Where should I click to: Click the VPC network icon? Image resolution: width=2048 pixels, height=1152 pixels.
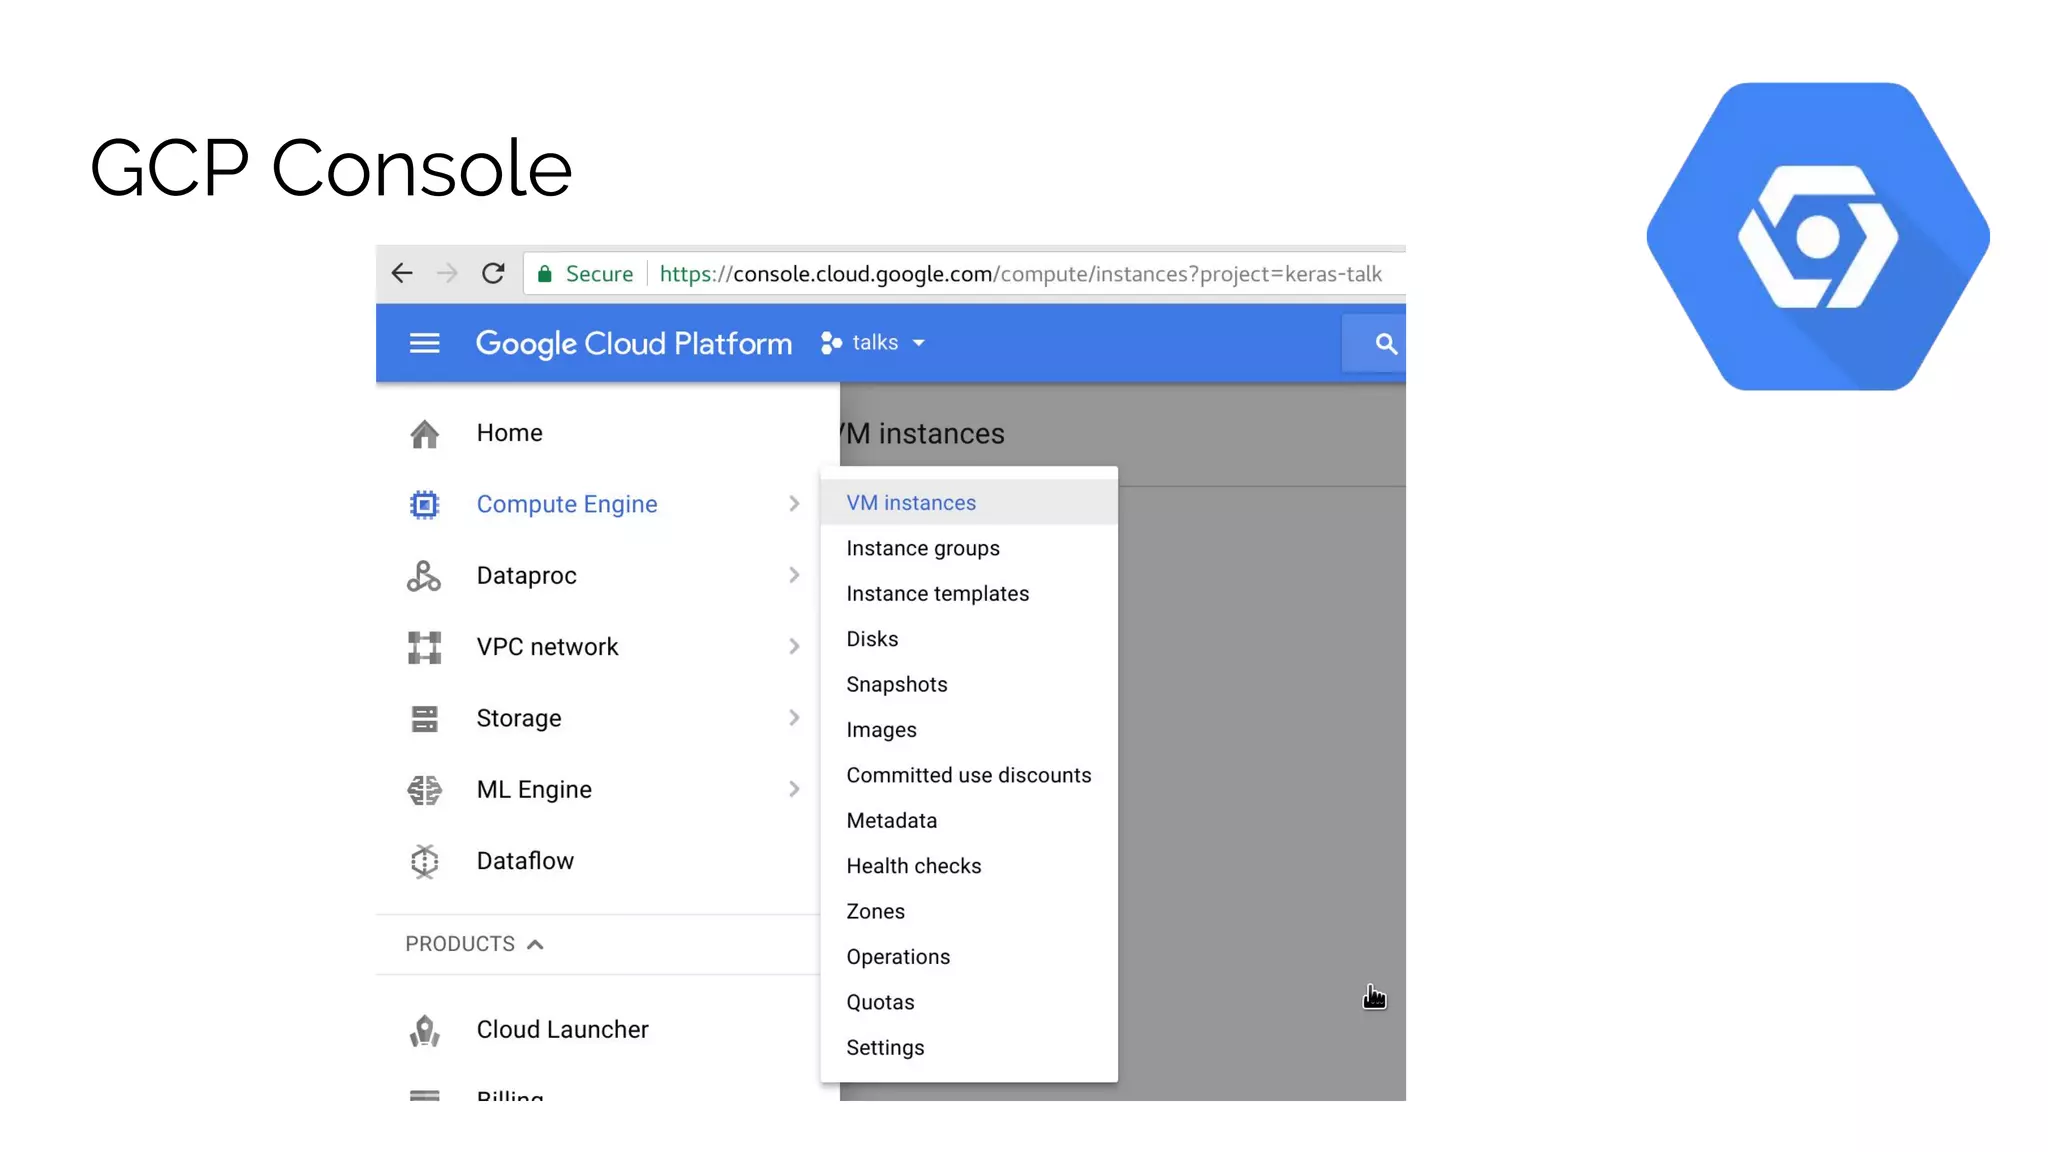(424, 647)
